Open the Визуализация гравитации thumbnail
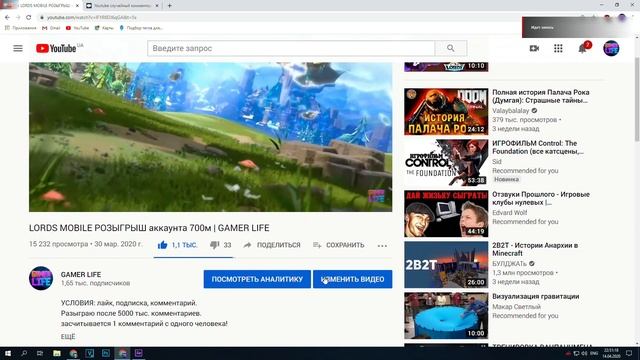This screenshot has height=360, width=640. (446, 316)
